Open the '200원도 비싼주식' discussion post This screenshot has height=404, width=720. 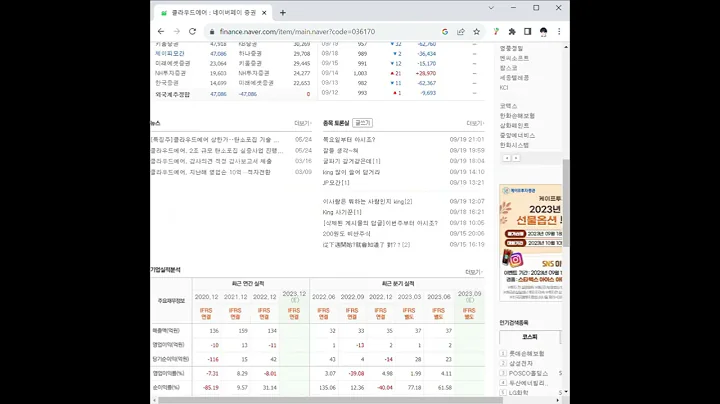[x=346, y=234]
